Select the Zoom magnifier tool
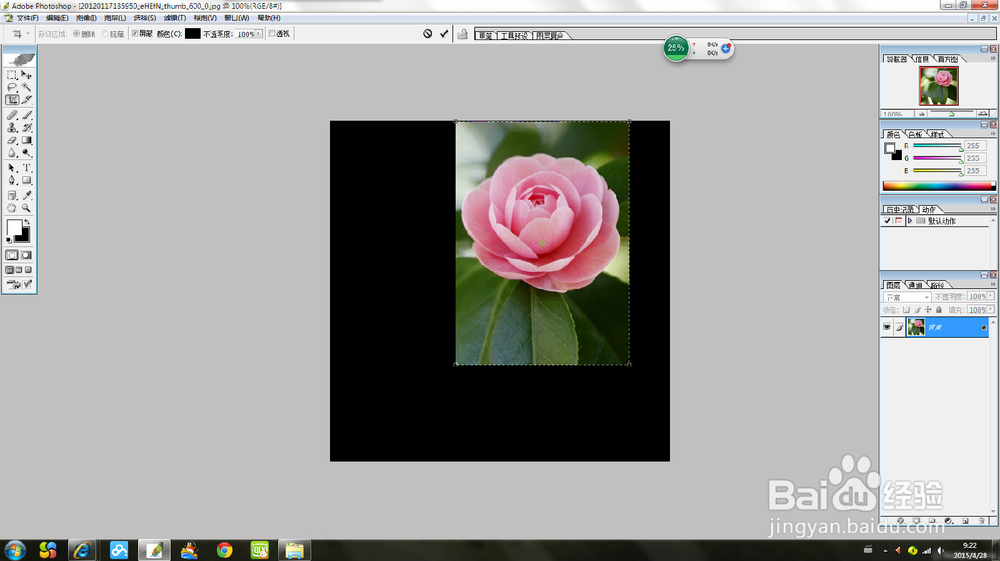 pos(27,208)
